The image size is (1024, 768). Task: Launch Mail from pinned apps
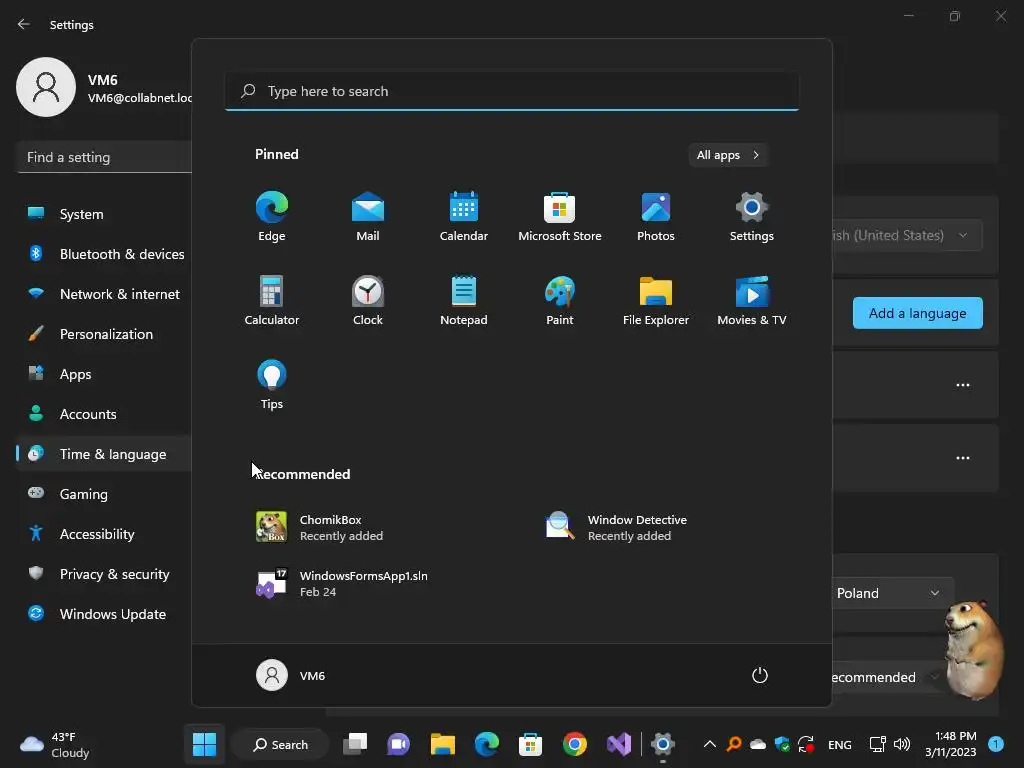pos(368,216)
